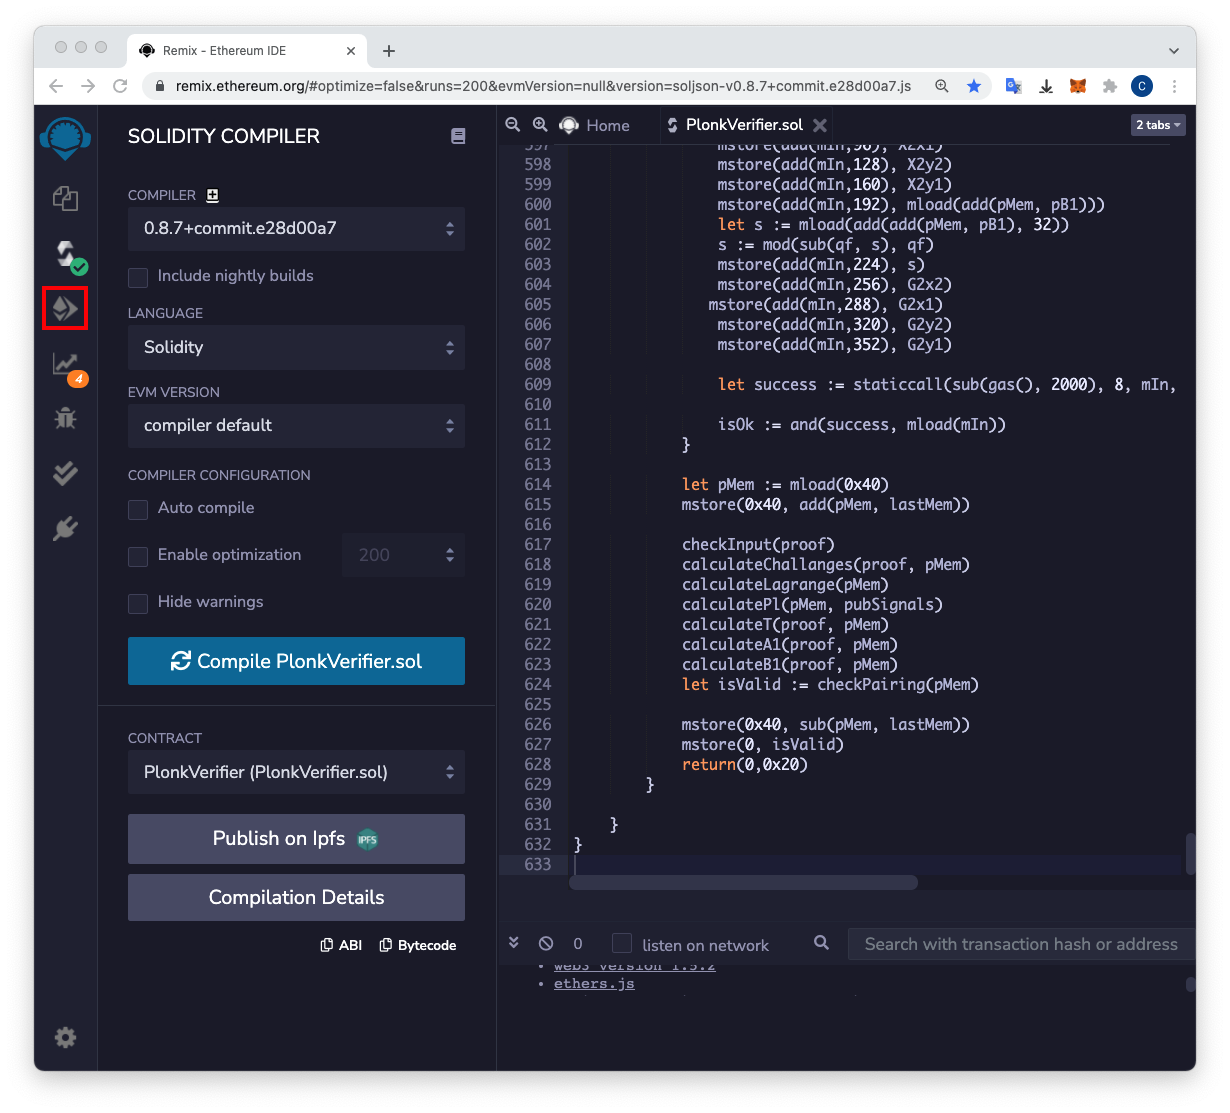Expand the 2 tabs dropdown
Screen dimensions: 1230x1113
point(1158,125)
